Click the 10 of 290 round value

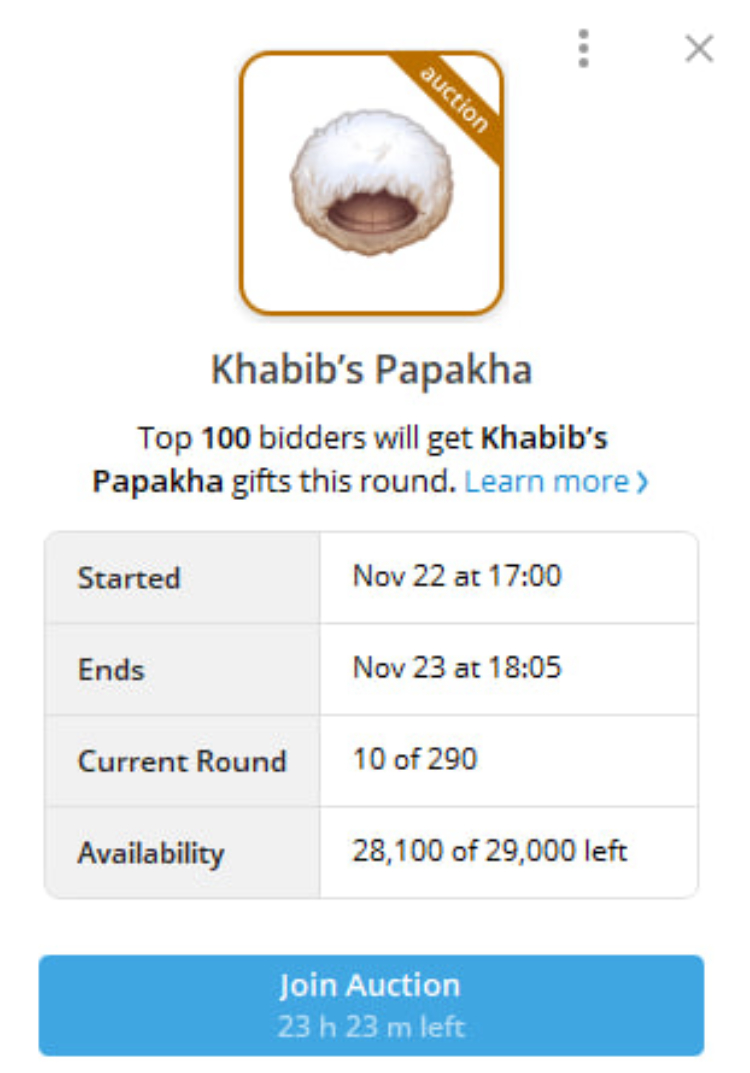pos(415,759)
